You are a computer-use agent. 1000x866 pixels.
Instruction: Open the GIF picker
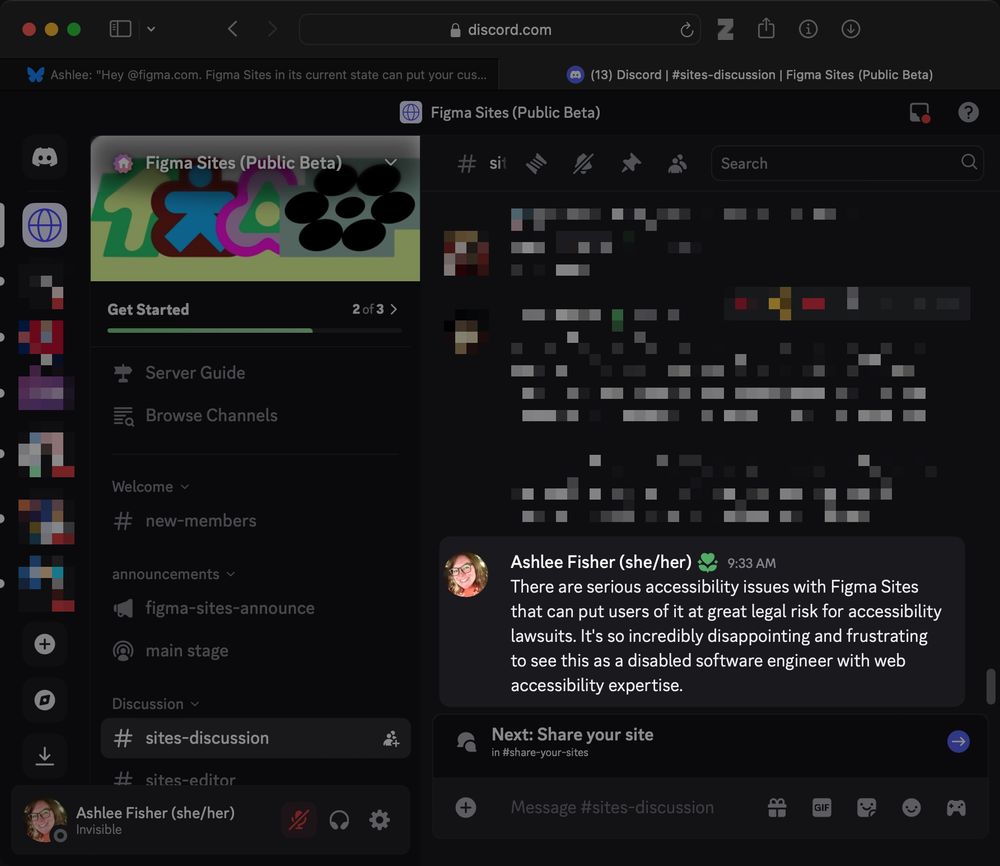tap(821, 807)
